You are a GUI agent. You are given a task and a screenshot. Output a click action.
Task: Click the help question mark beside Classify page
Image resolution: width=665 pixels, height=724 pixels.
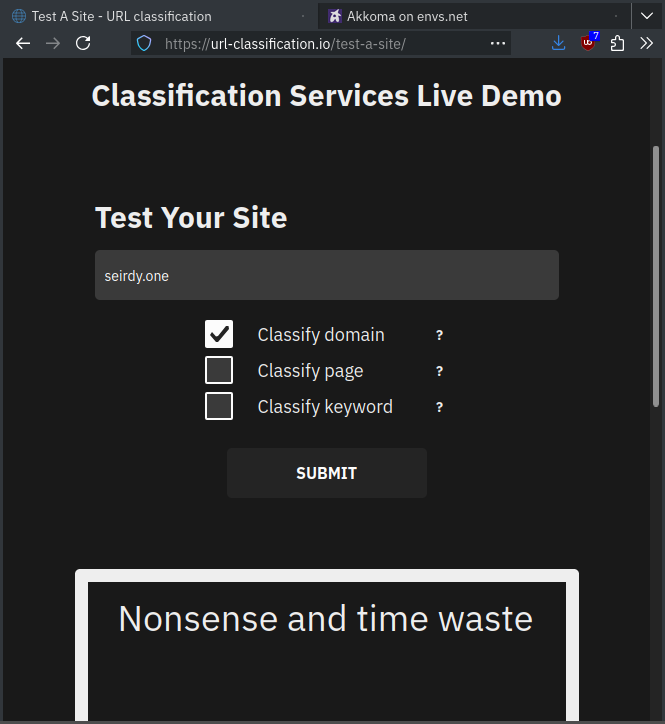tap(439, 372)
